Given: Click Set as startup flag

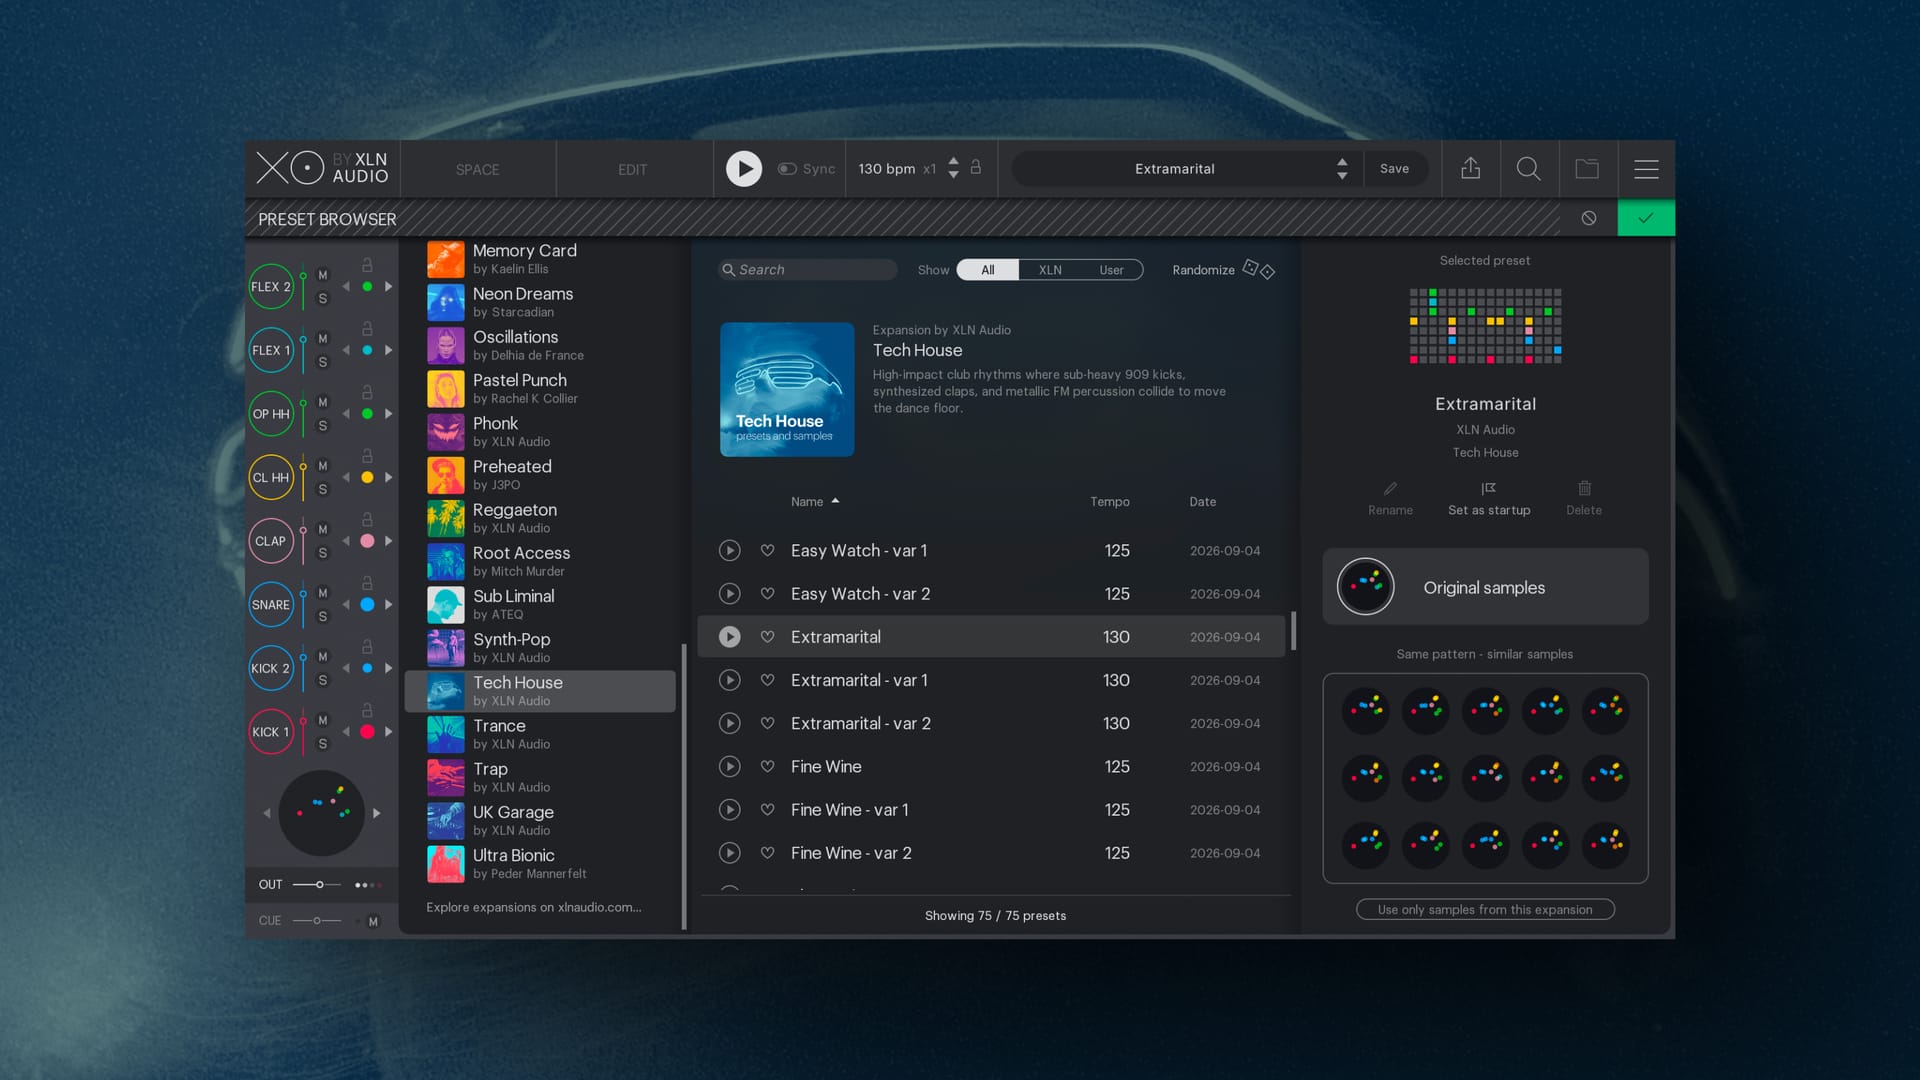Looking at the screenshot, I should [1489, 489].
